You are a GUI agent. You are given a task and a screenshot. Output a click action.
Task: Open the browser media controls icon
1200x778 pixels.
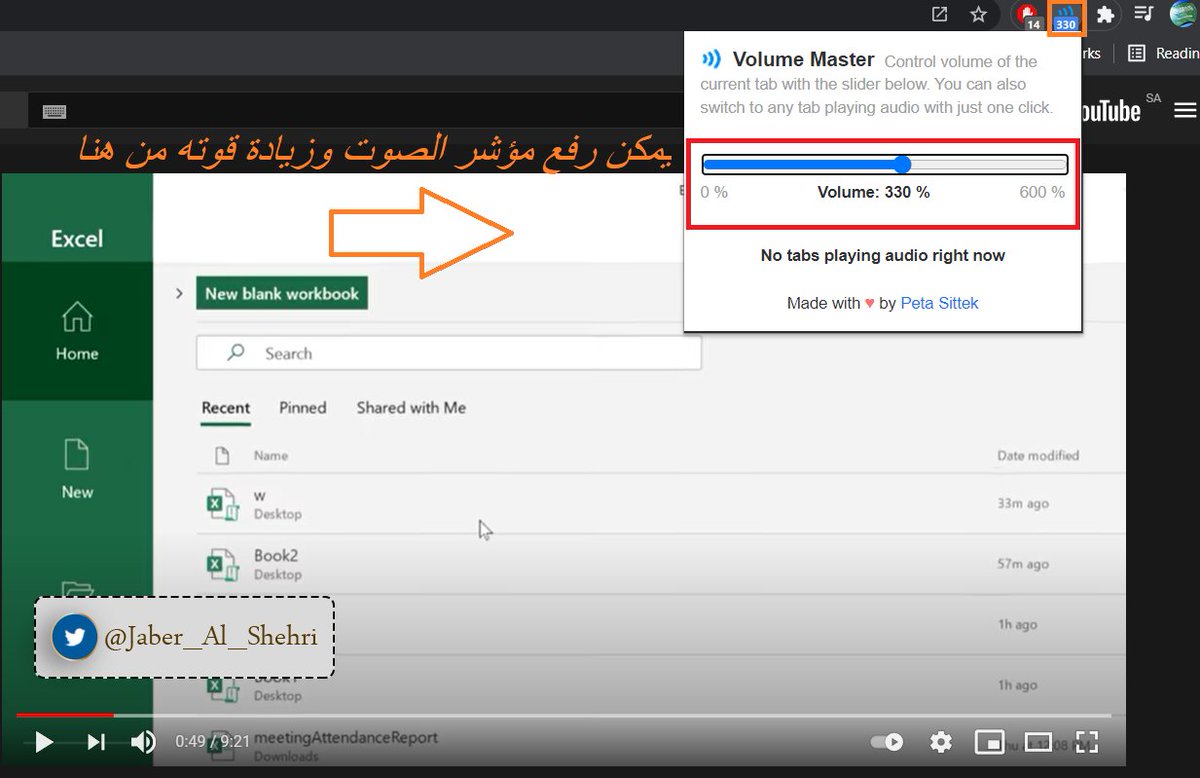pos(1145,15)
